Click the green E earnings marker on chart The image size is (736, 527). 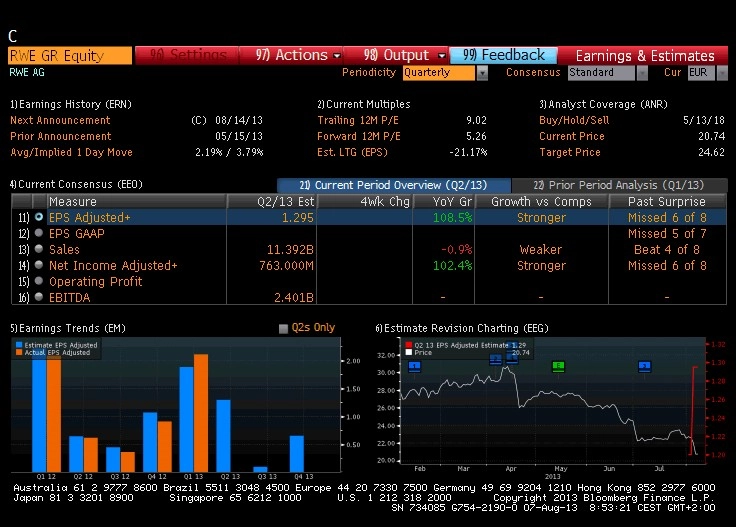point(558,366)
